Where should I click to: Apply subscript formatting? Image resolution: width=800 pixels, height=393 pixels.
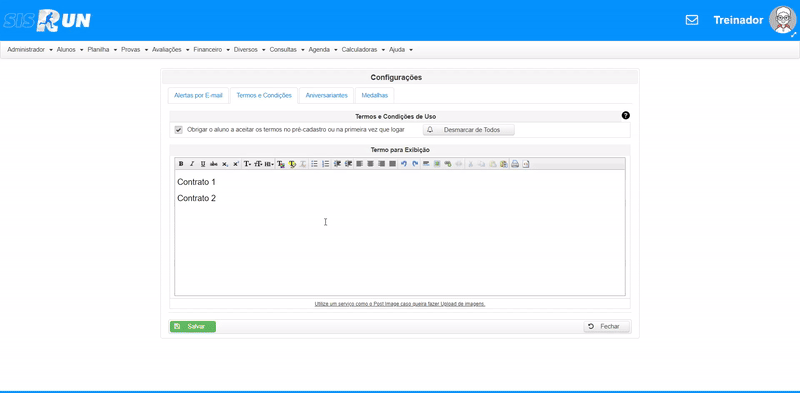224,164
